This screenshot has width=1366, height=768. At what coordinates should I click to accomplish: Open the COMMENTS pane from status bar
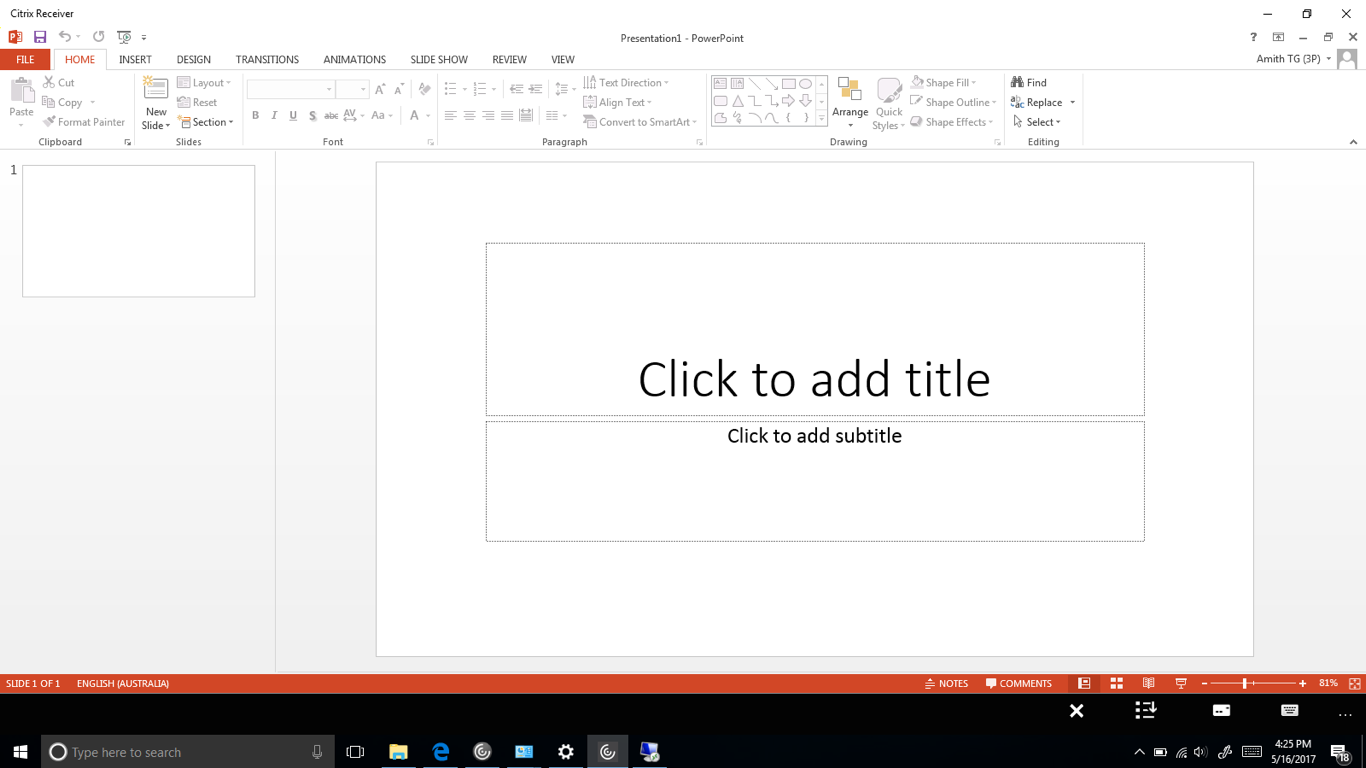coord(1019,683)
